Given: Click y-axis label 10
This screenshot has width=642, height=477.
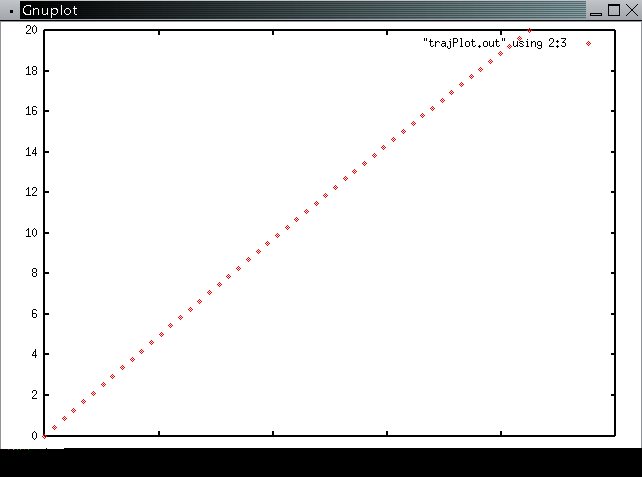Looking at the screenshot, I should tap(31, 233).
